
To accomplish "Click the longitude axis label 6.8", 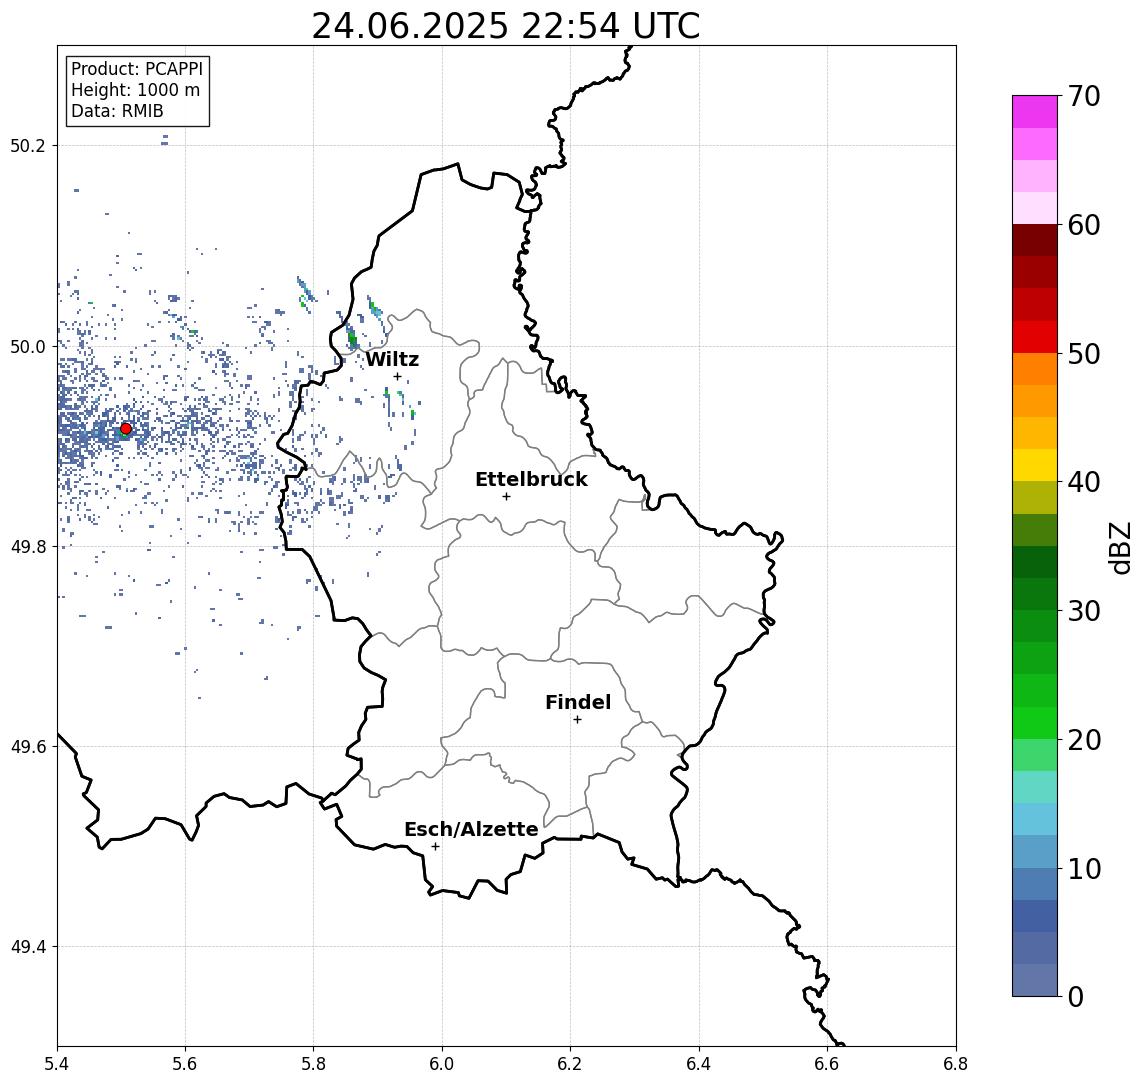I will [x=956, y=1064].
